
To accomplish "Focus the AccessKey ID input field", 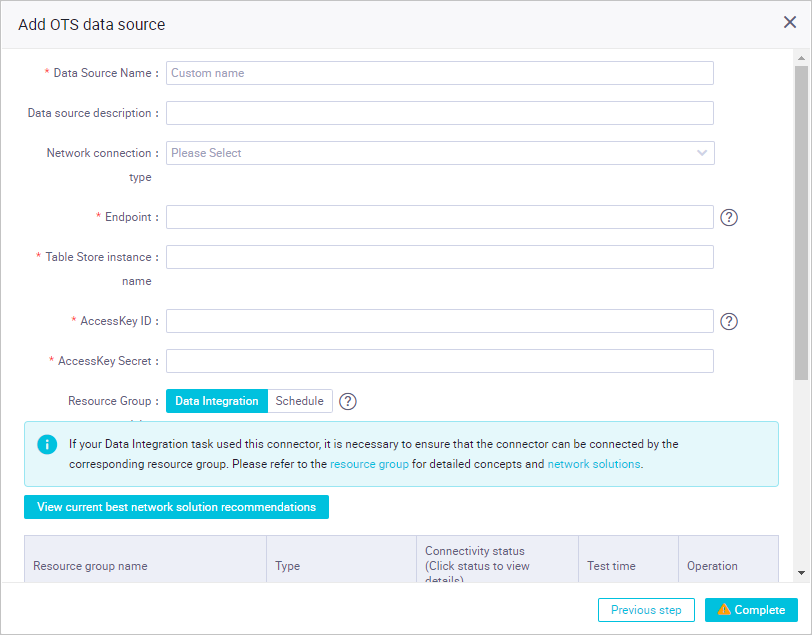I will [x=440, y=321].
